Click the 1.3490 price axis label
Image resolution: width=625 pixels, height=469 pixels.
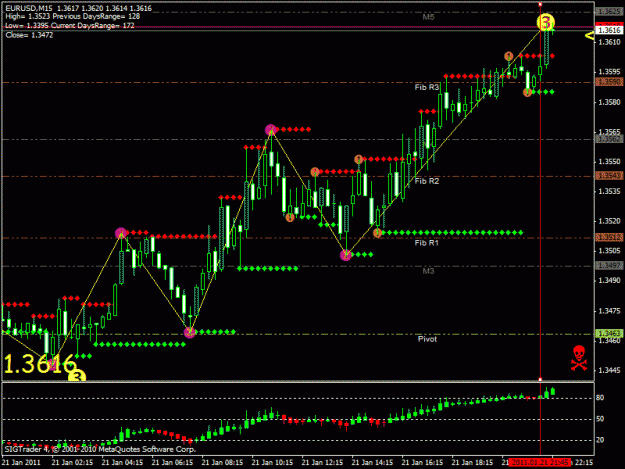[x=609, y=281]
